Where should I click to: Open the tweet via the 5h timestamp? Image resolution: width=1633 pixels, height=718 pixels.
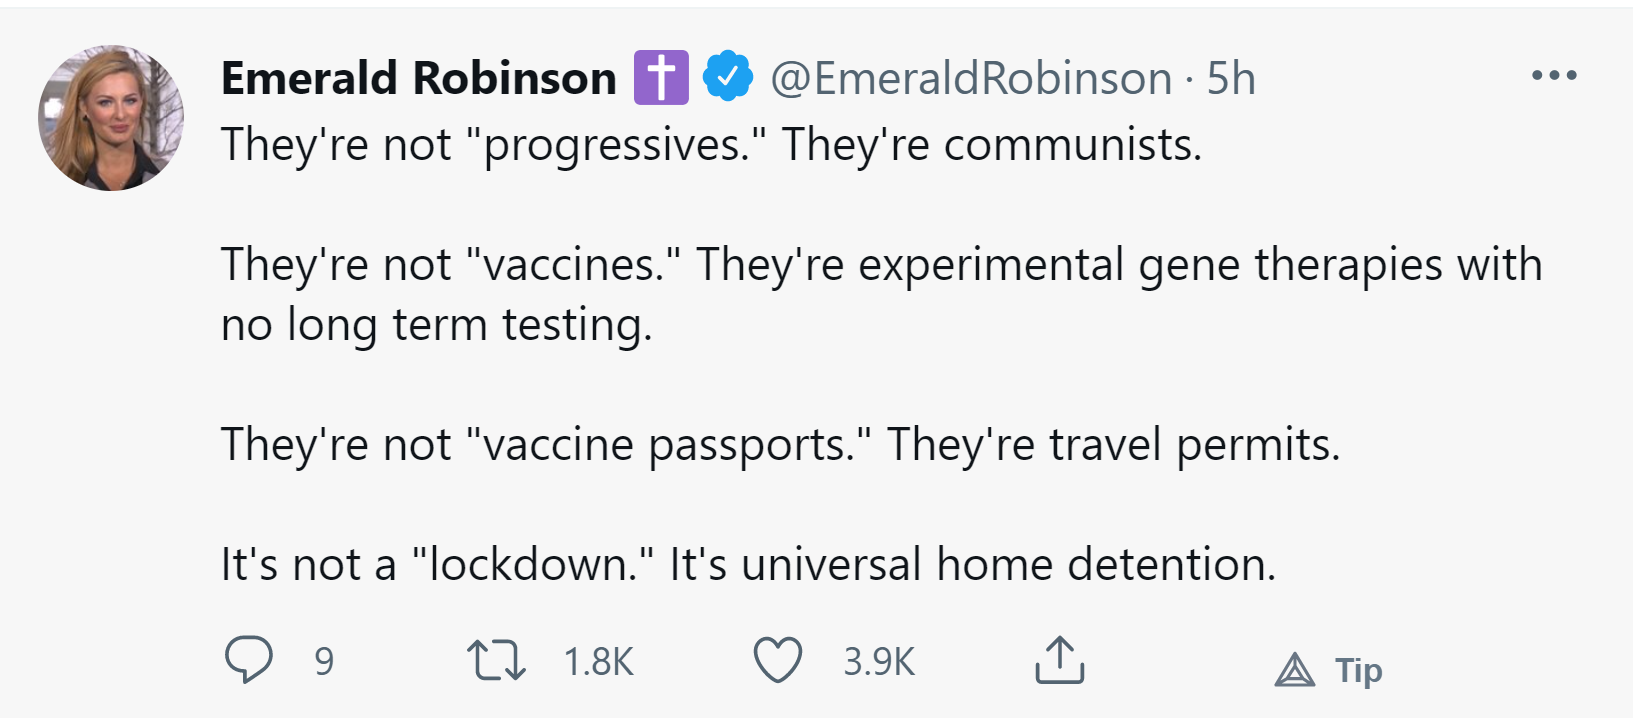pos(1231,78)
